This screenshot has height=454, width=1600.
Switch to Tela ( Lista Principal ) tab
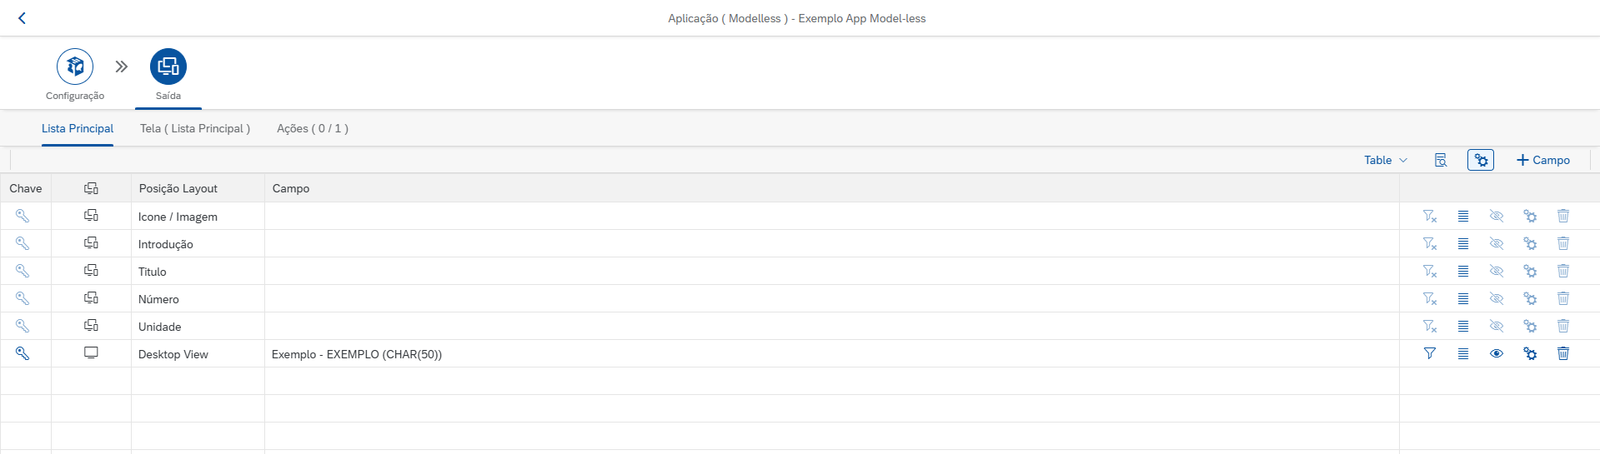tap(195, 128)
